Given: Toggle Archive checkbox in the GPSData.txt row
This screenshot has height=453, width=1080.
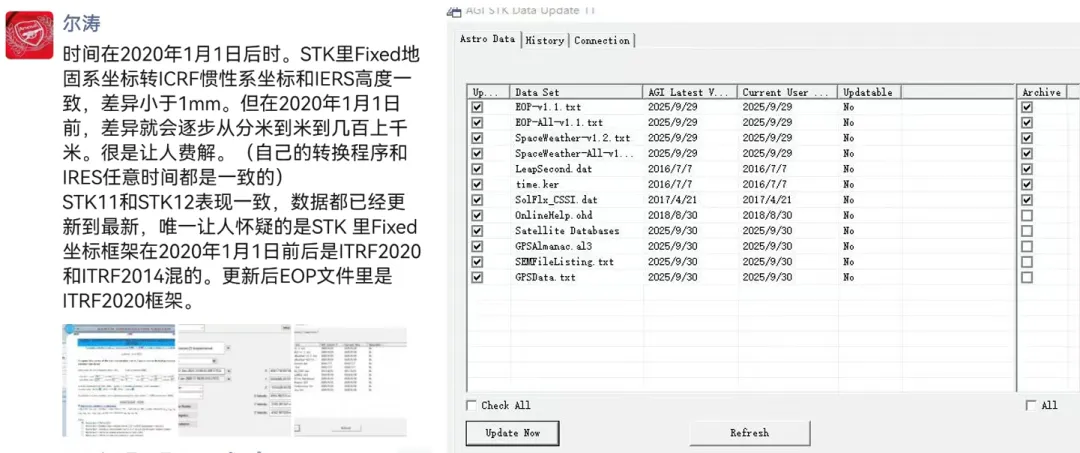Looking at the screenshot, I should click(1027, 277).
